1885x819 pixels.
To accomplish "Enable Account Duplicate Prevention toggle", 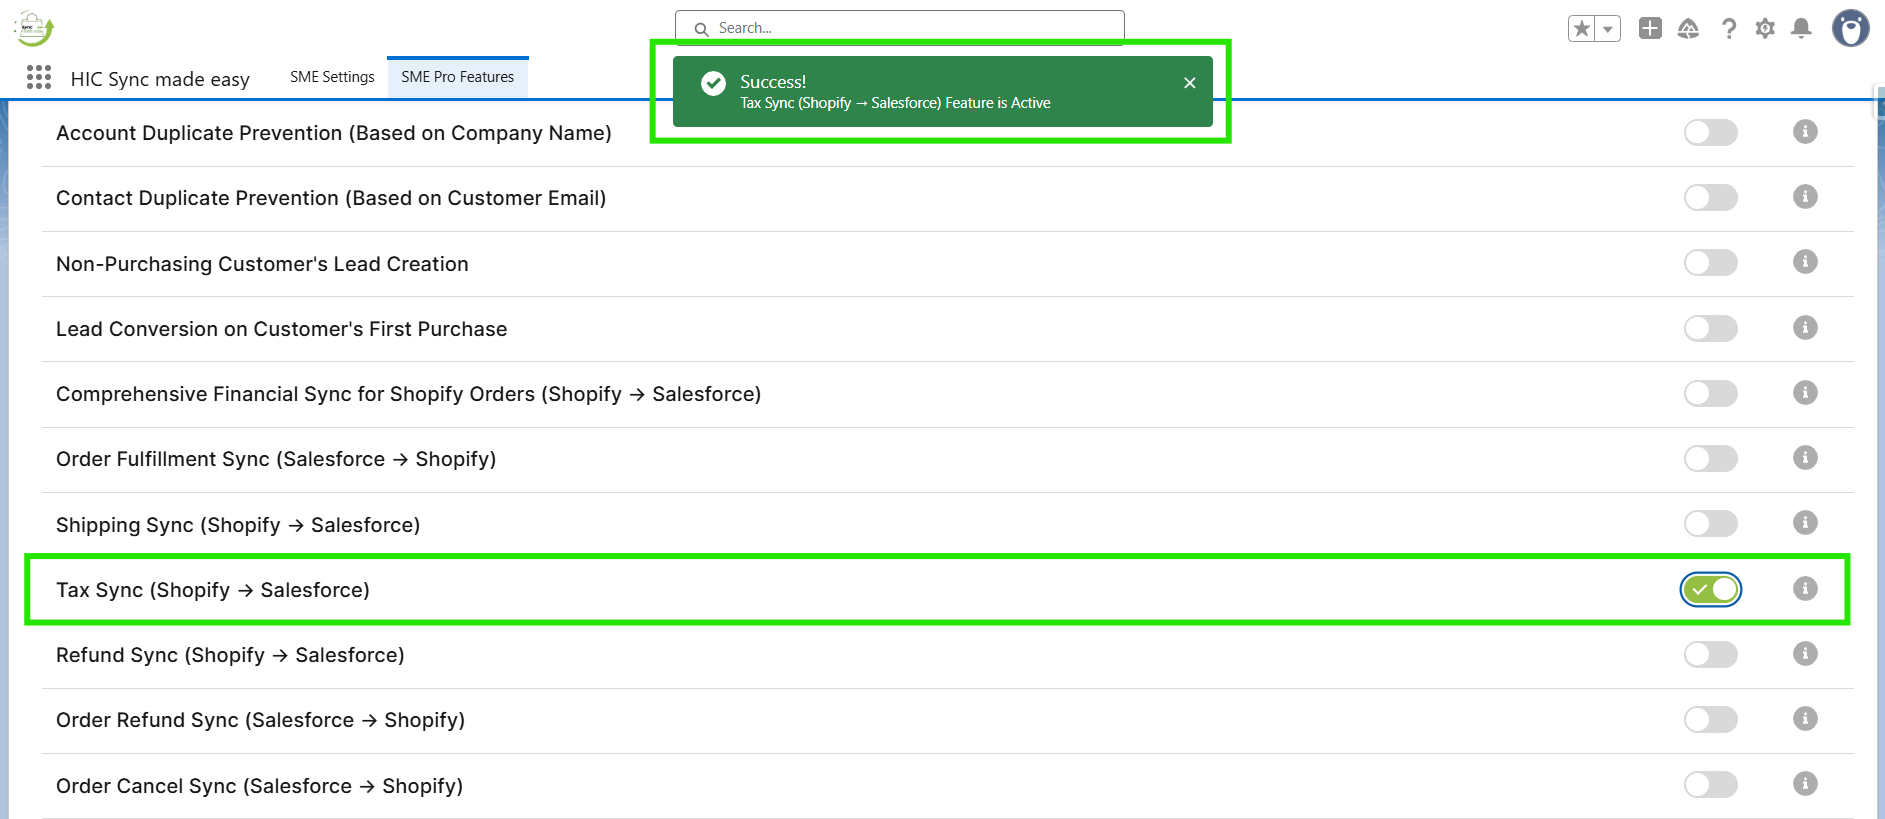I will click(x=1710, y=132).
